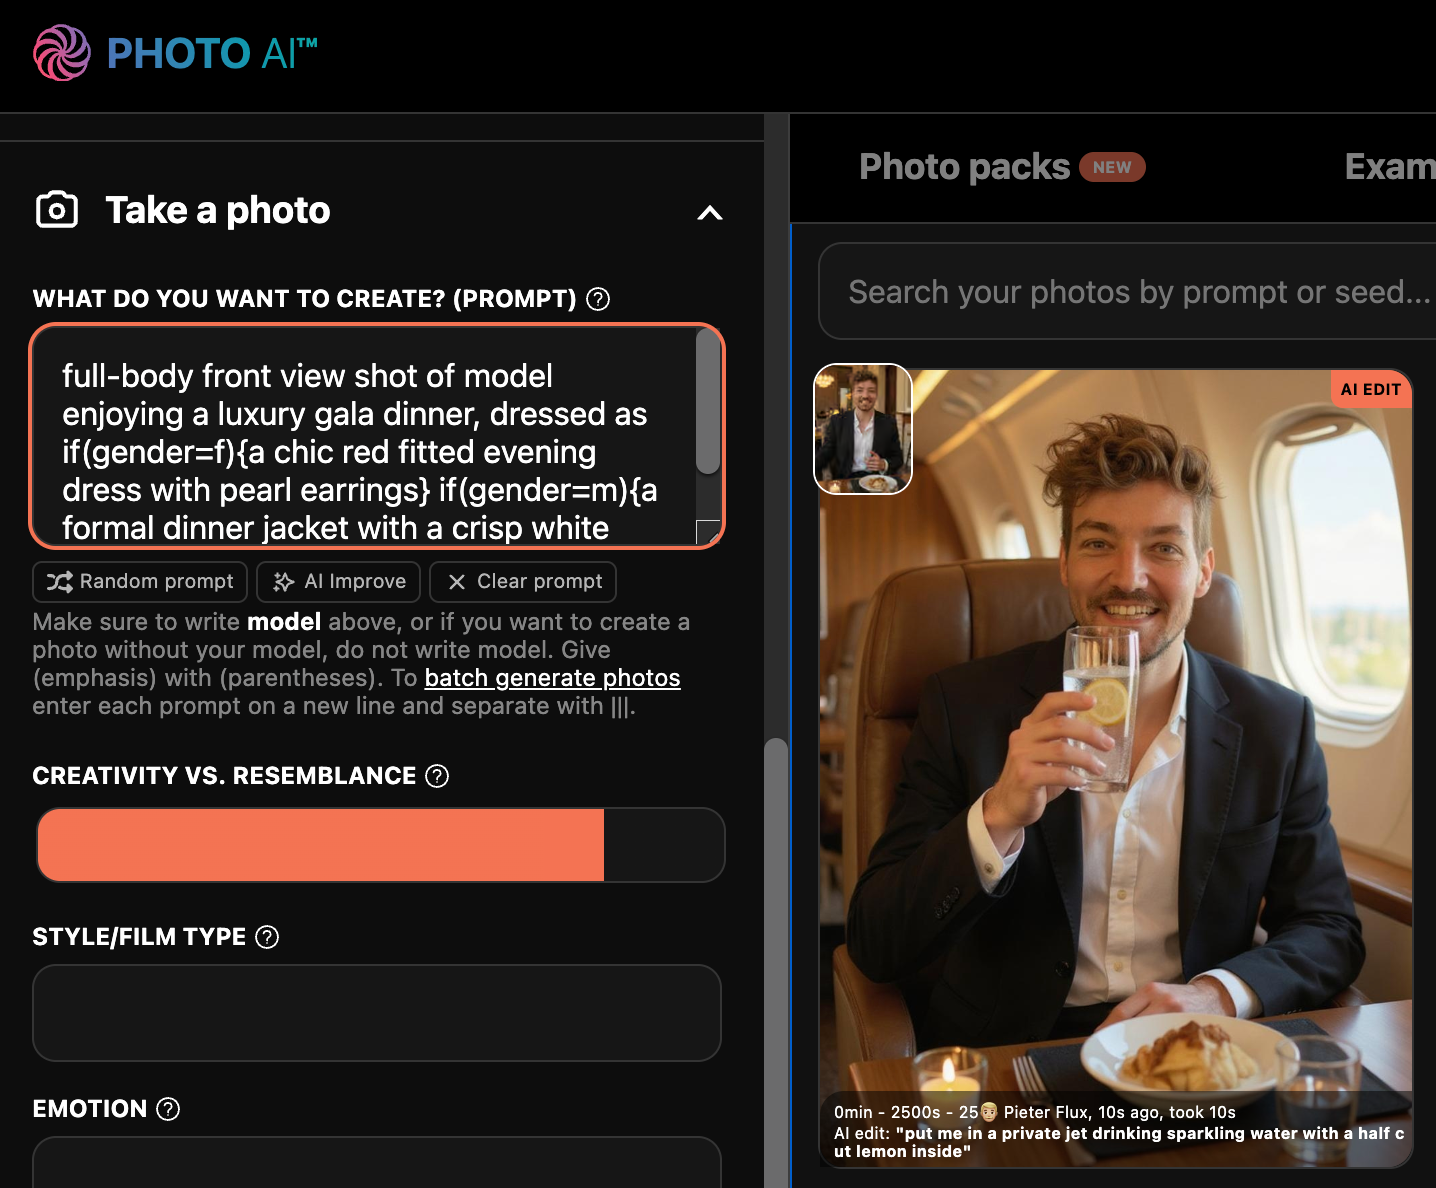This screenshot has width=1436, height=1188.
Task: Collapse the Take a photo section chevron
Action: click(x=710, y=212)
